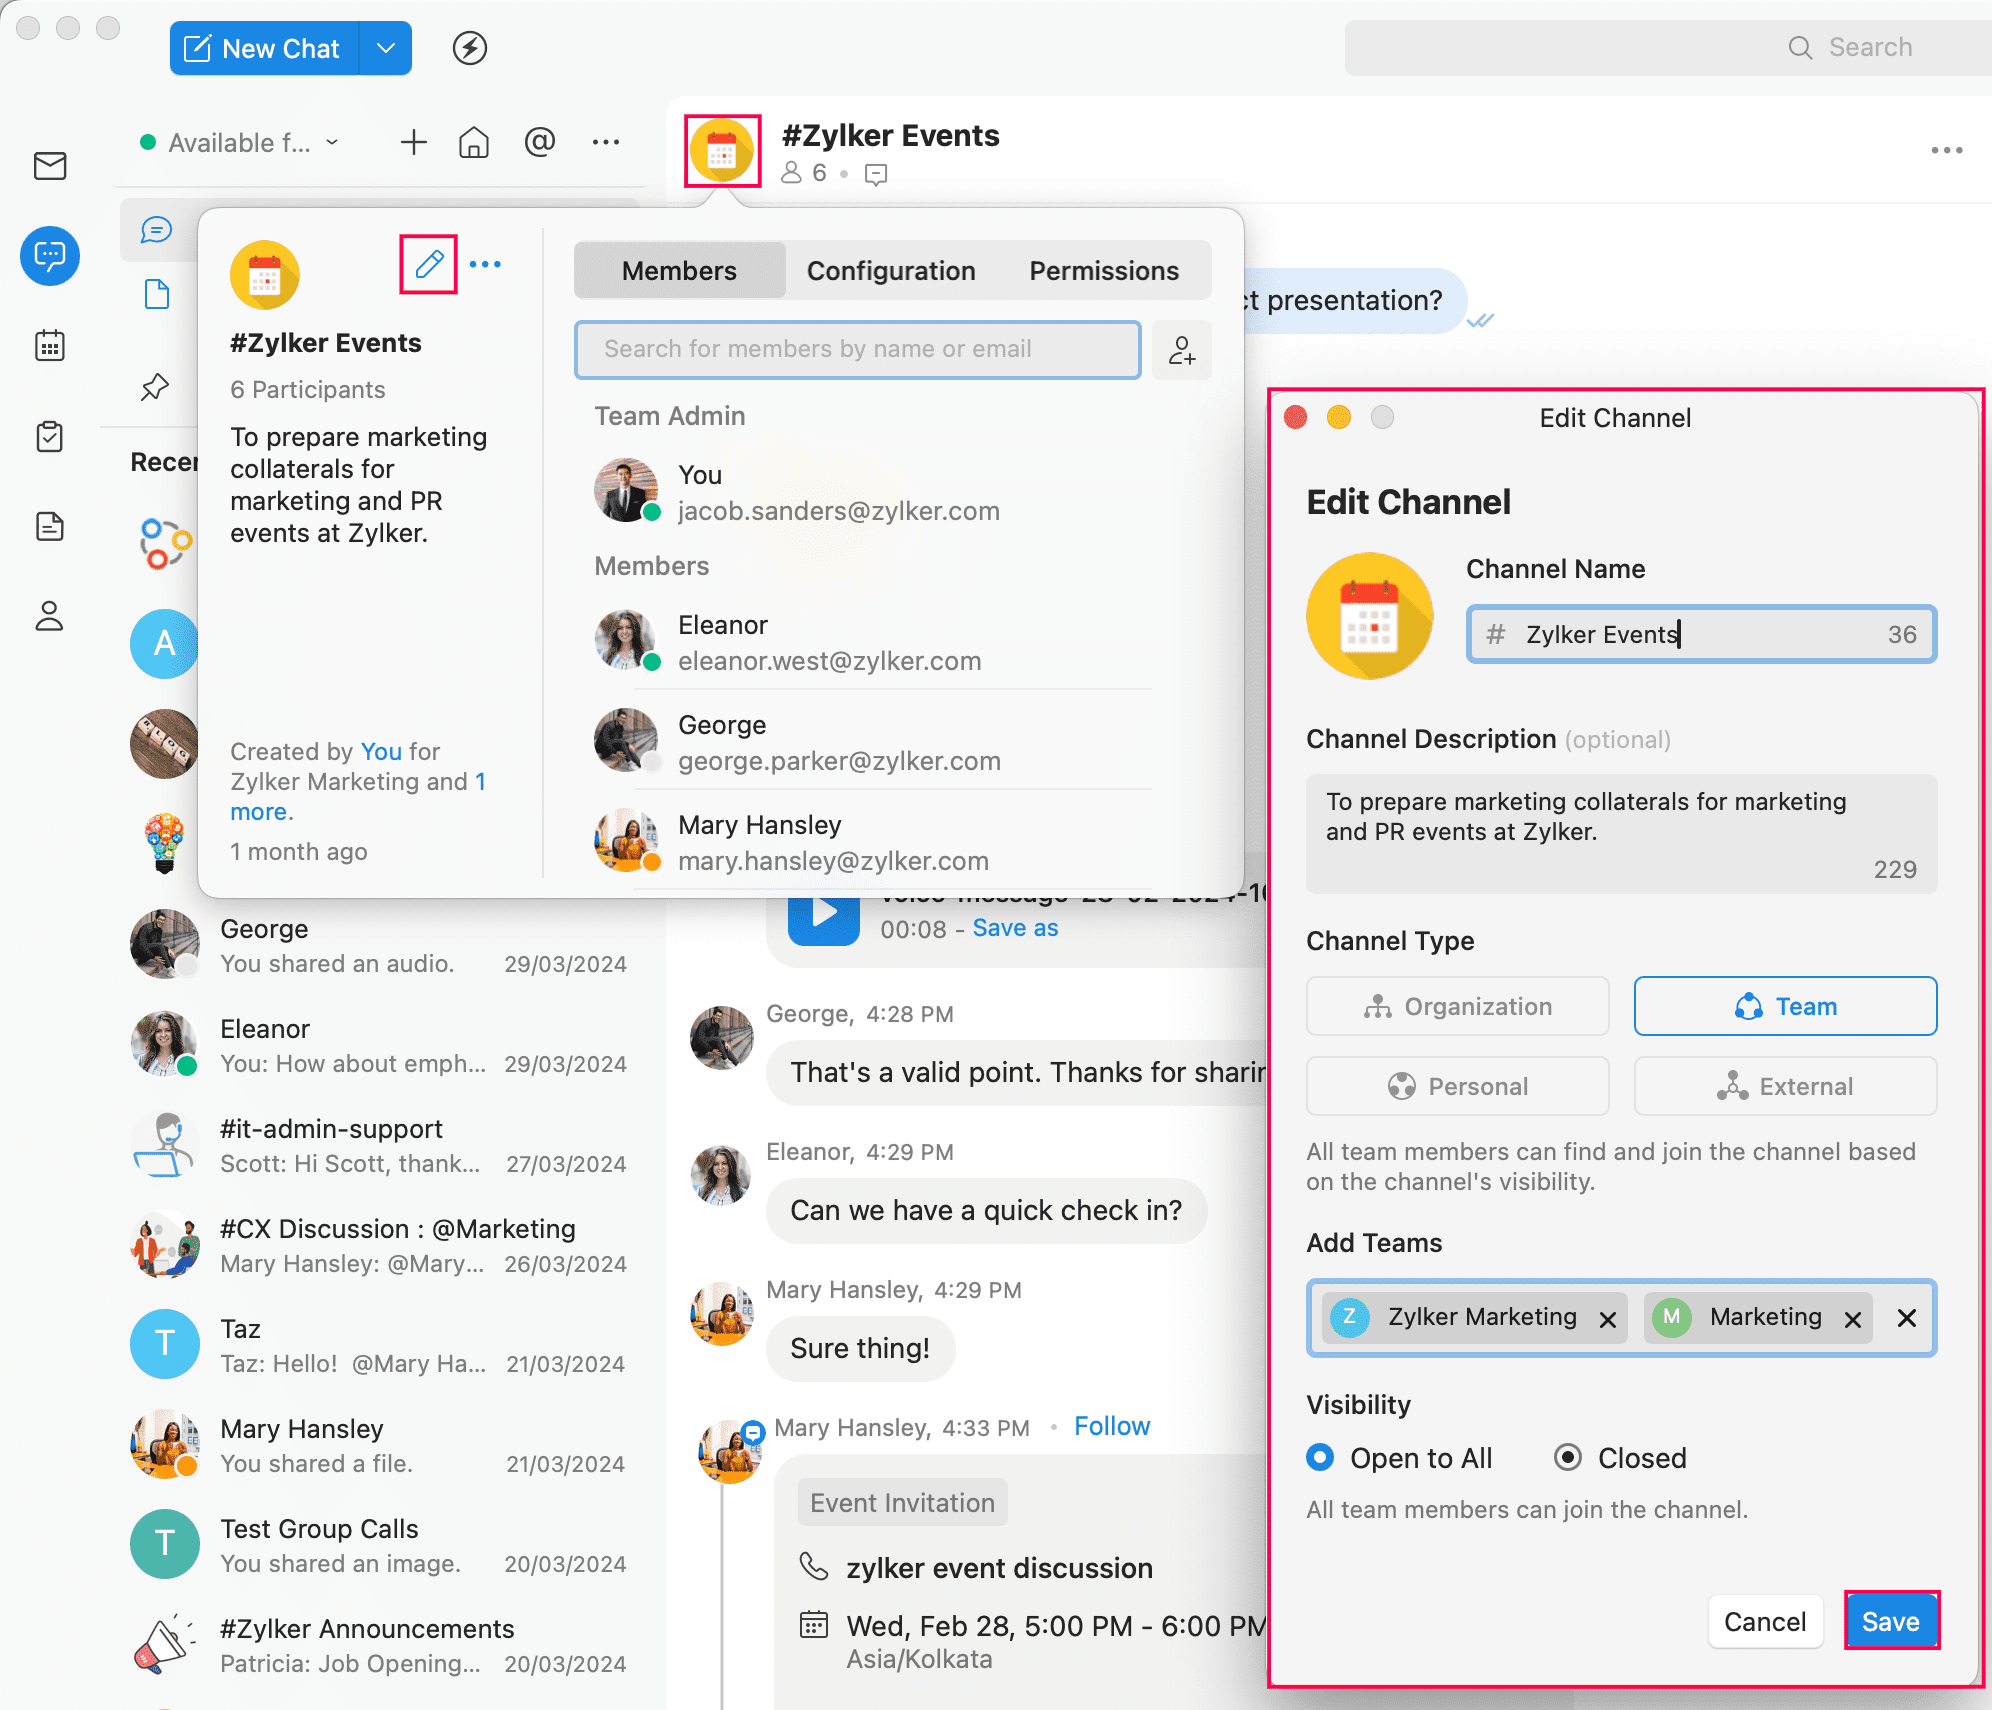This screenshot has height=1710, width=1992.
Task: Open channel header three-dots menu
Action: coord(1946,150)
